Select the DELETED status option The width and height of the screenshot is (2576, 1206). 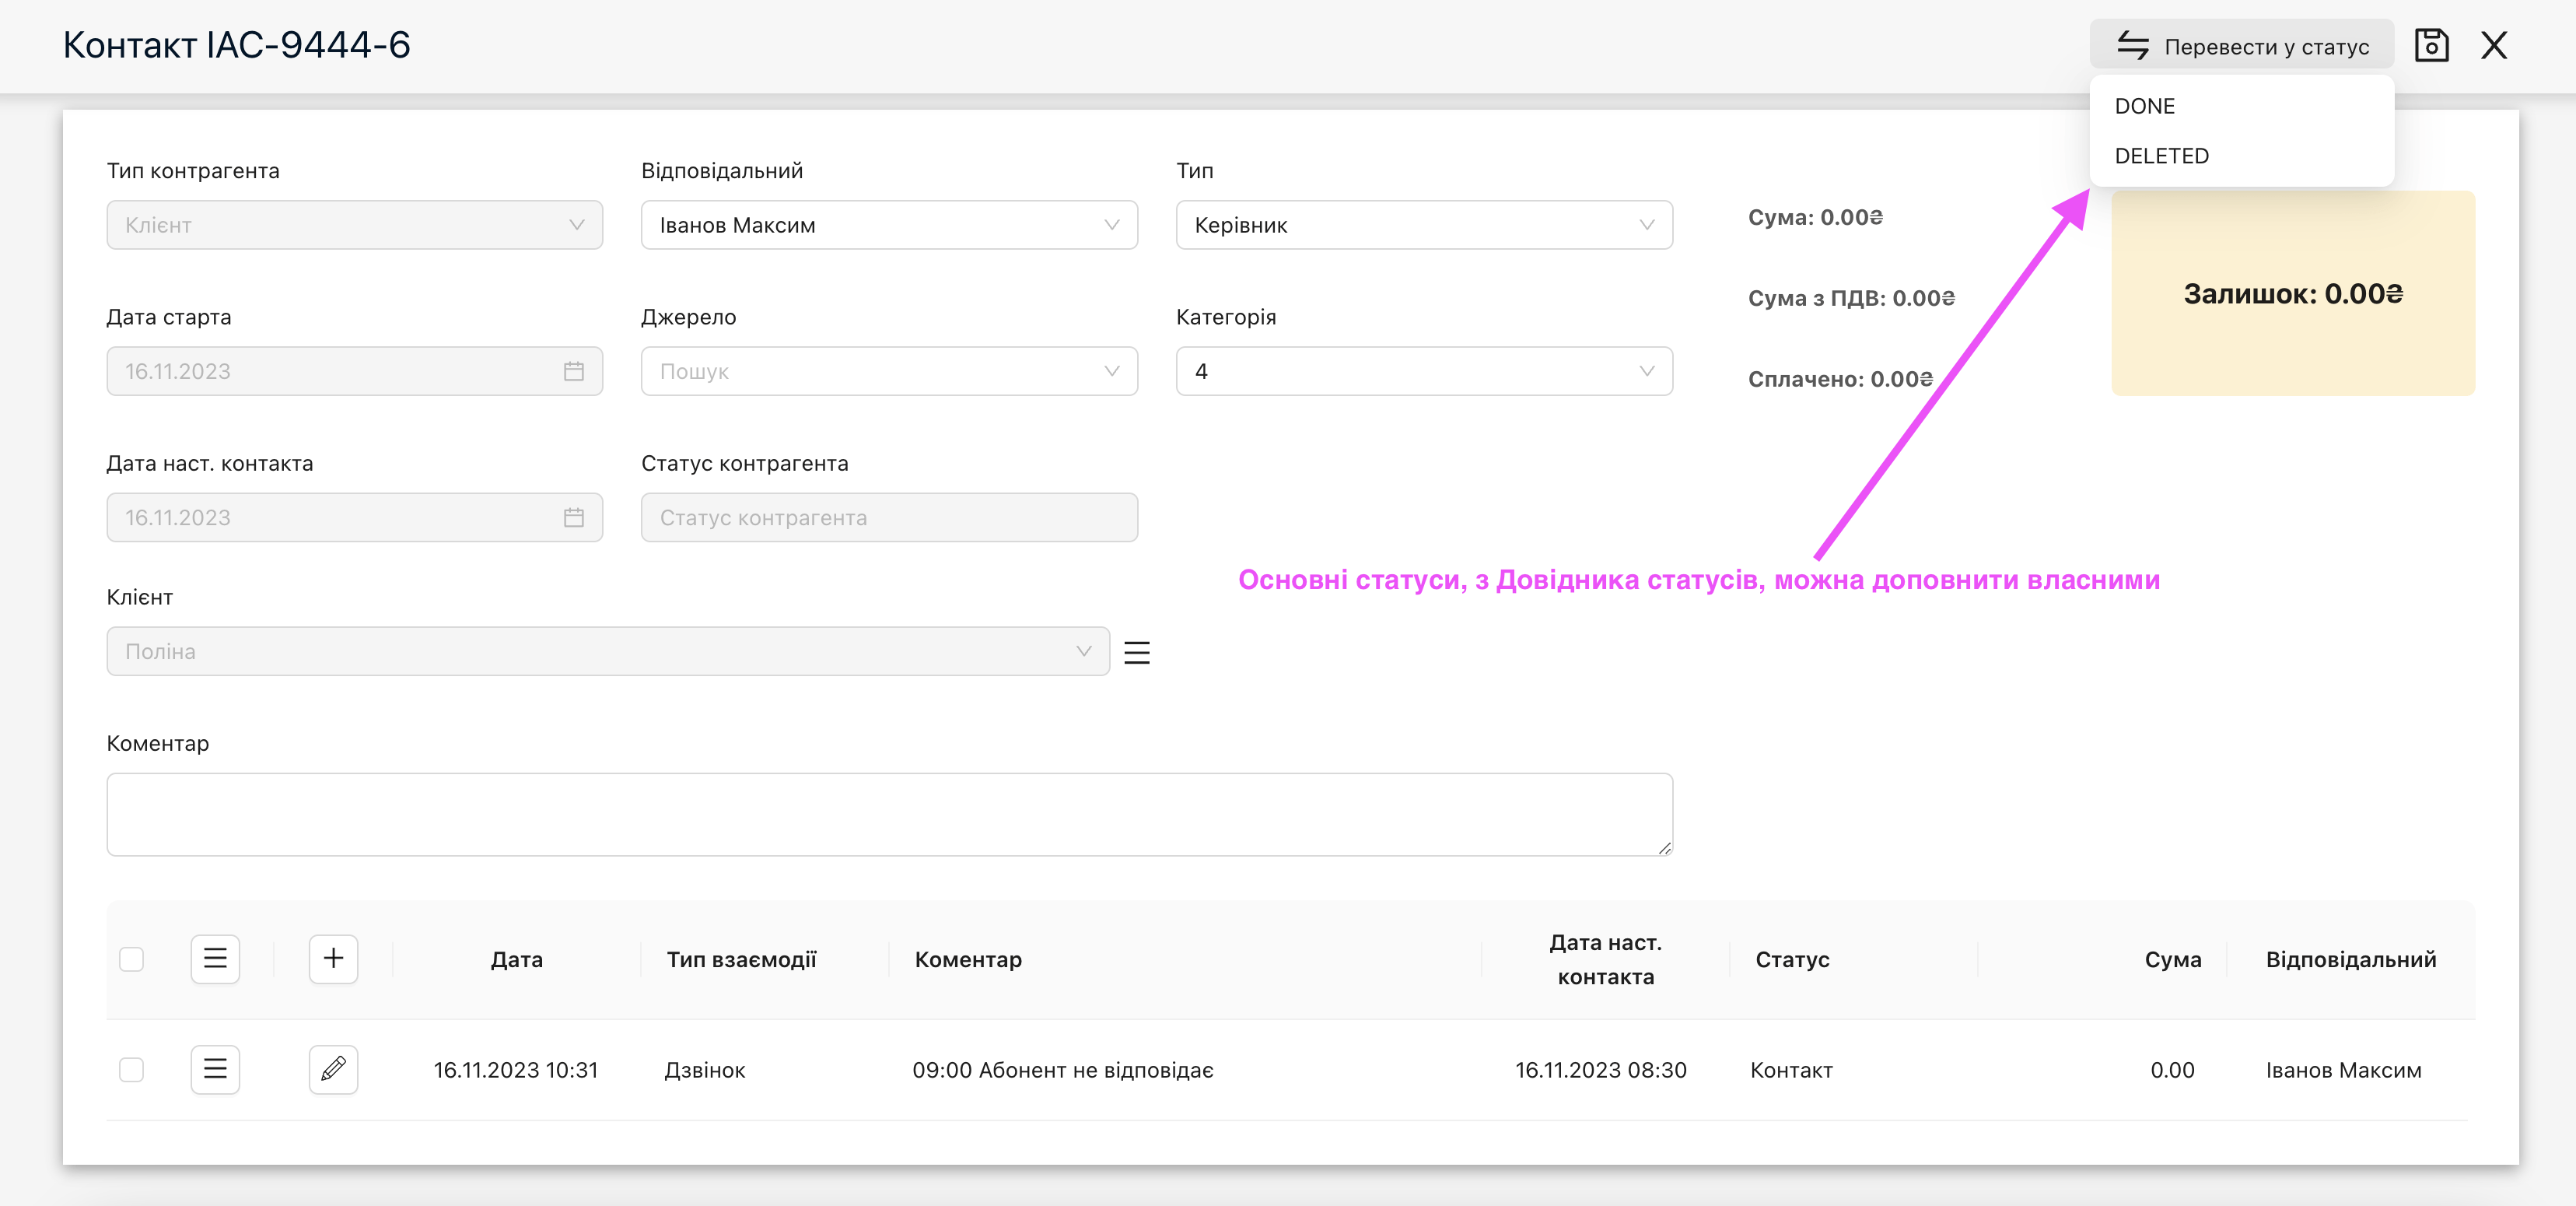[2161, 156]
